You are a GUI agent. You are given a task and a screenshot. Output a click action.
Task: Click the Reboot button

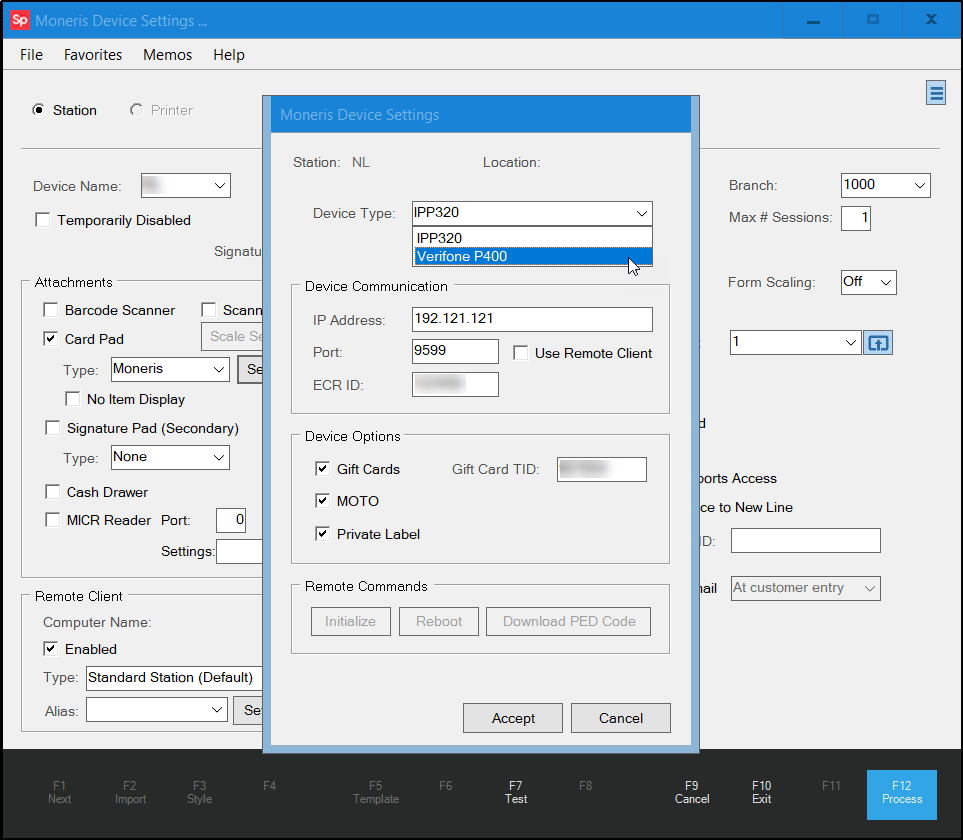pyautogui.click(x=439, y=621)
